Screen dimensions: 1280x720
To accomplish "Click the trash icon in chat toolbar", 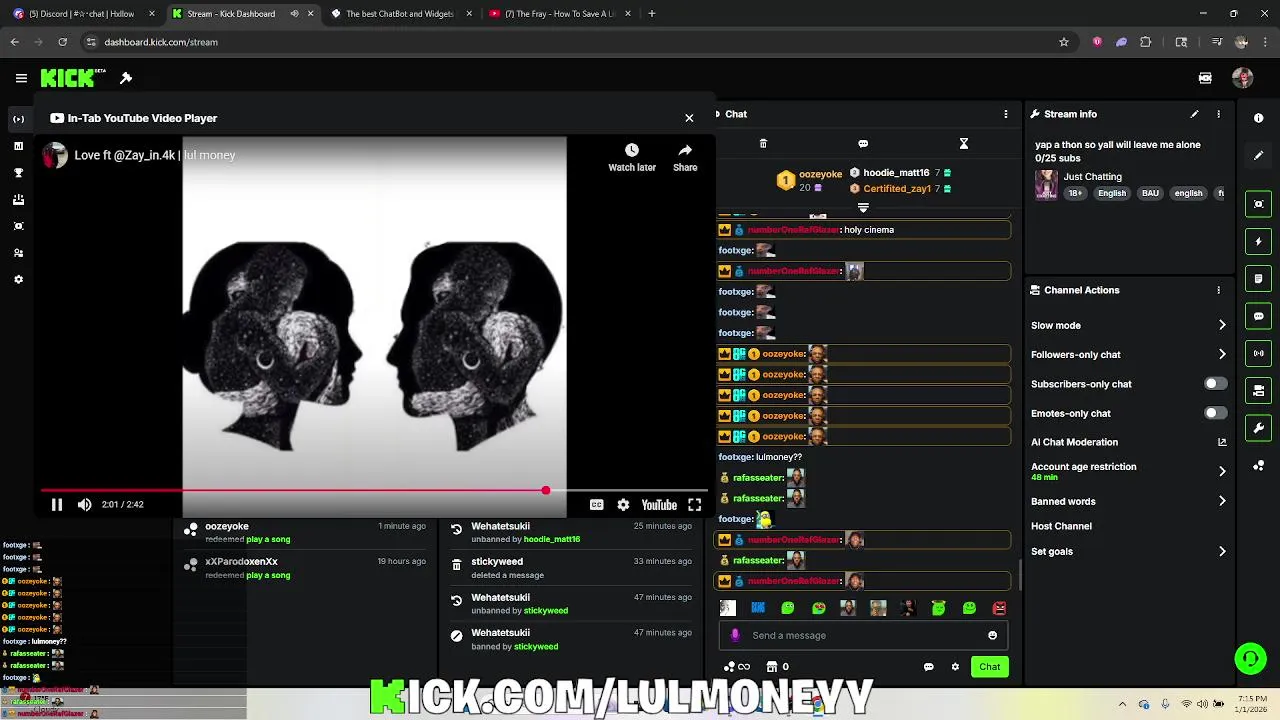I will point(763,144).
